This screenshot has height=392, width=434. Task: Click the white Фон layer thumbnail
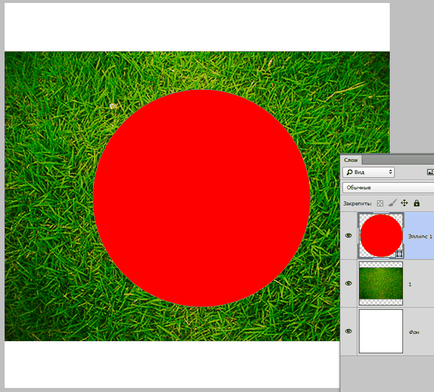point(381,331)
